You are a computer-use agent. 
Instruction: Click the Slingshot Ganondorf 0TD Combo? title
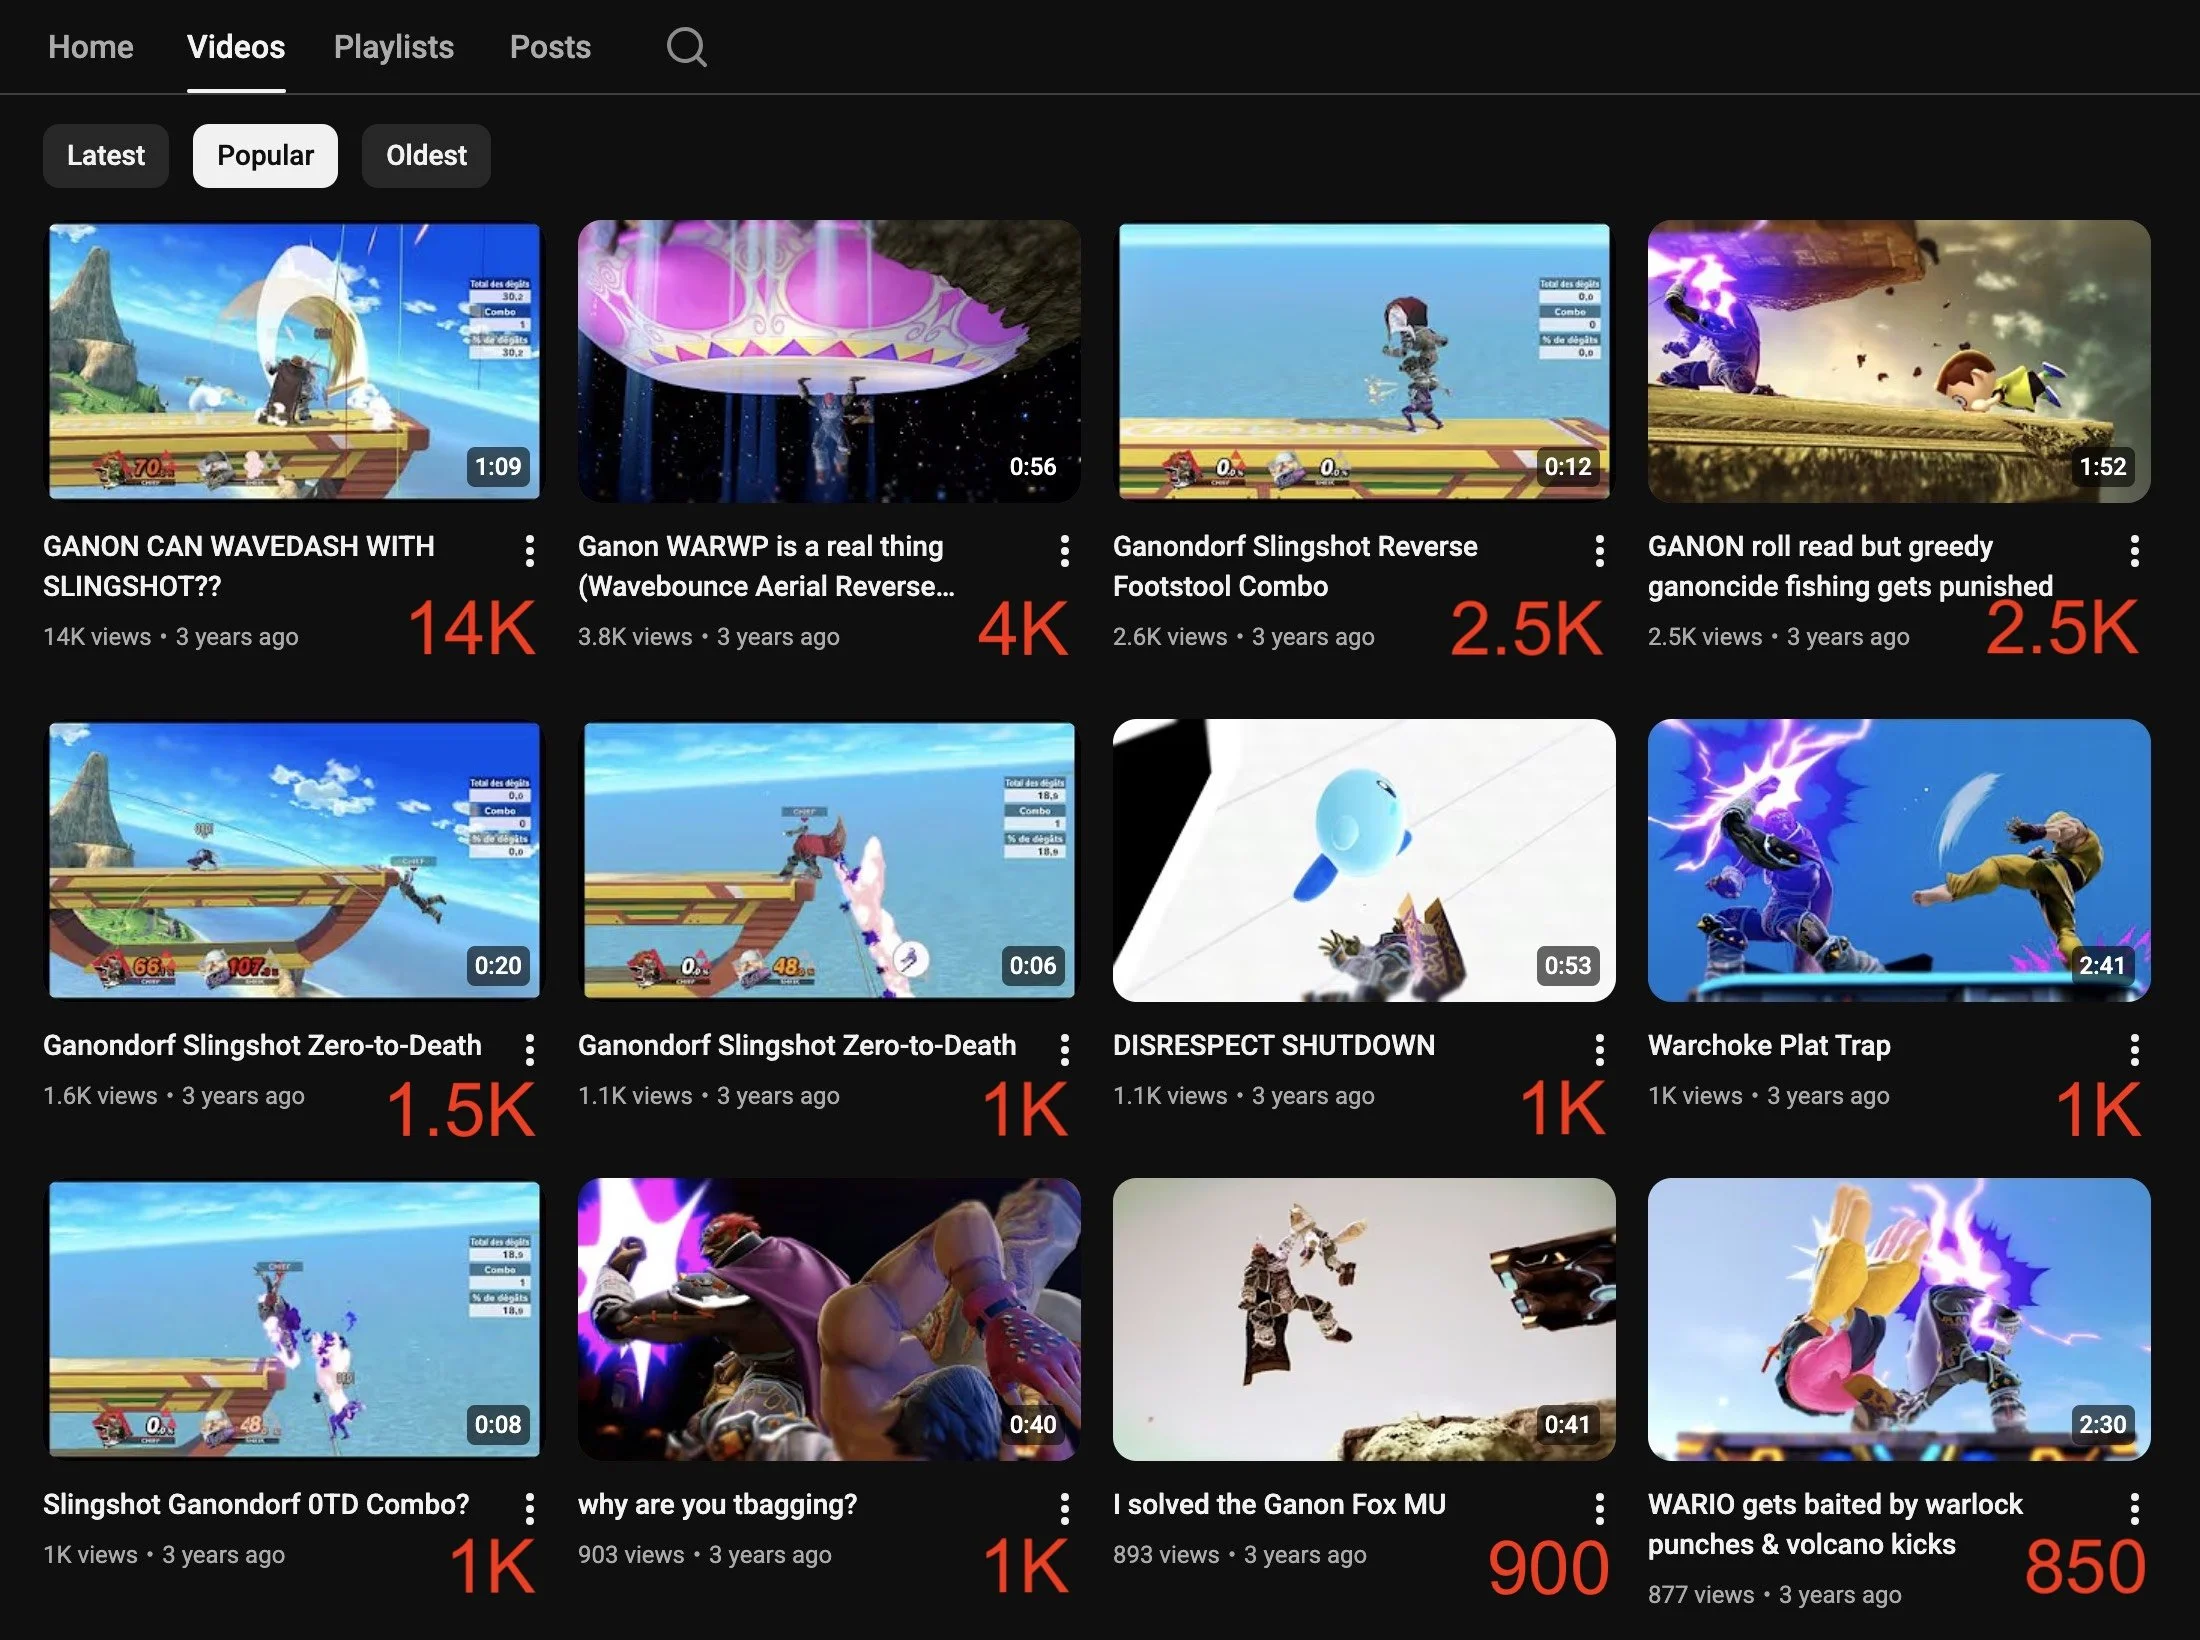tap(256, 1504)
